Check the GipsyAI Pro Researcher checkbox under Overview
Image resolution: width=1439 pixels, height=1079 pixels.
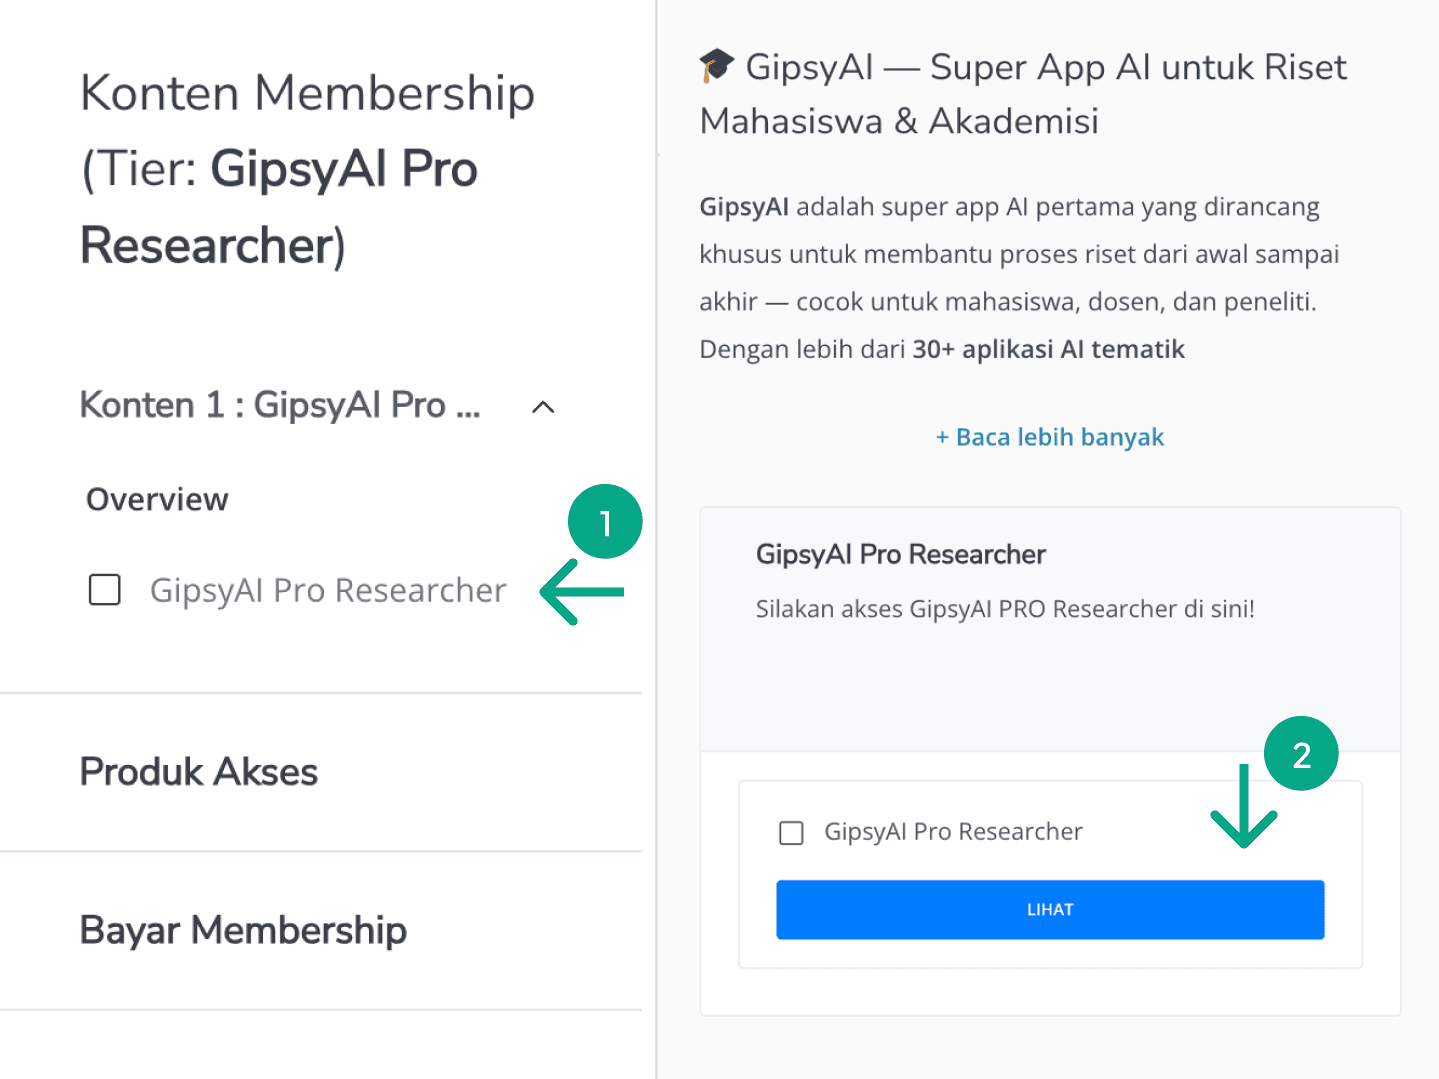pos(104,590)
